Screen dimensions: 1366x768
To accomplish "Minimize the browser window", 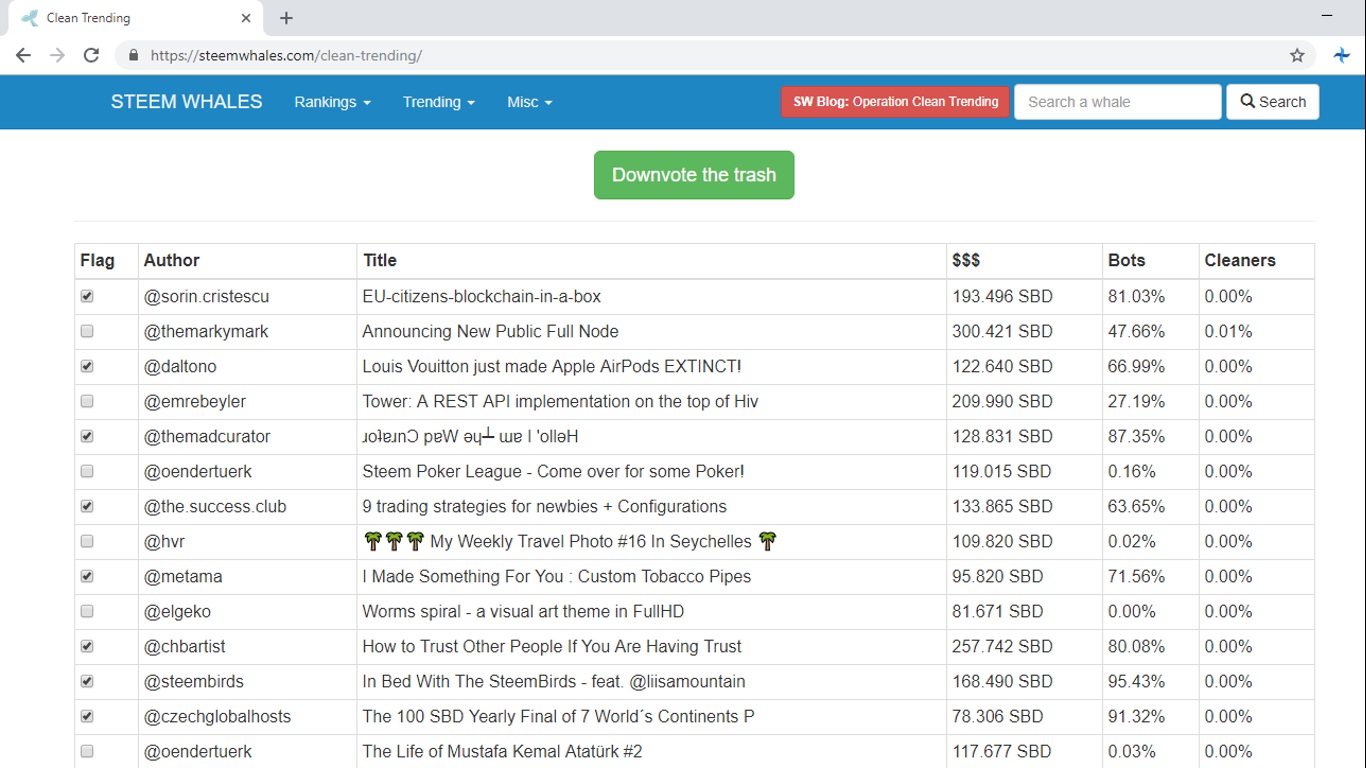I will (x=1327, y=16).
